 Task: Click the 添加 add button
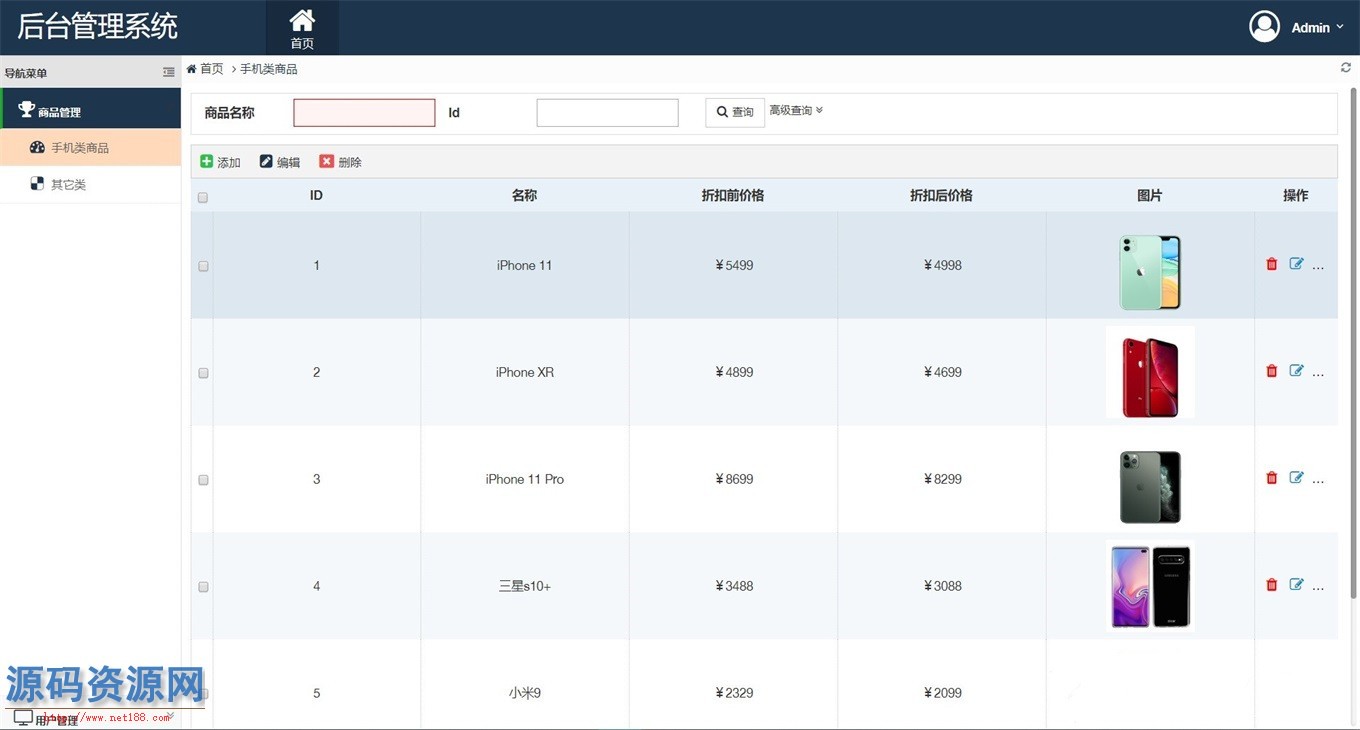point(220,162)
